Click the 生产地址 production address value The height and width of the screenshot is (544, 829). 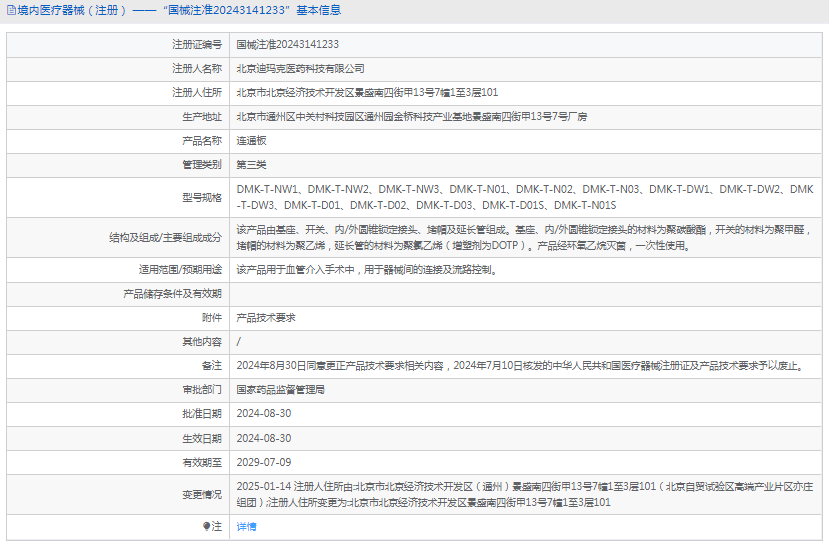tap(411, 117)
